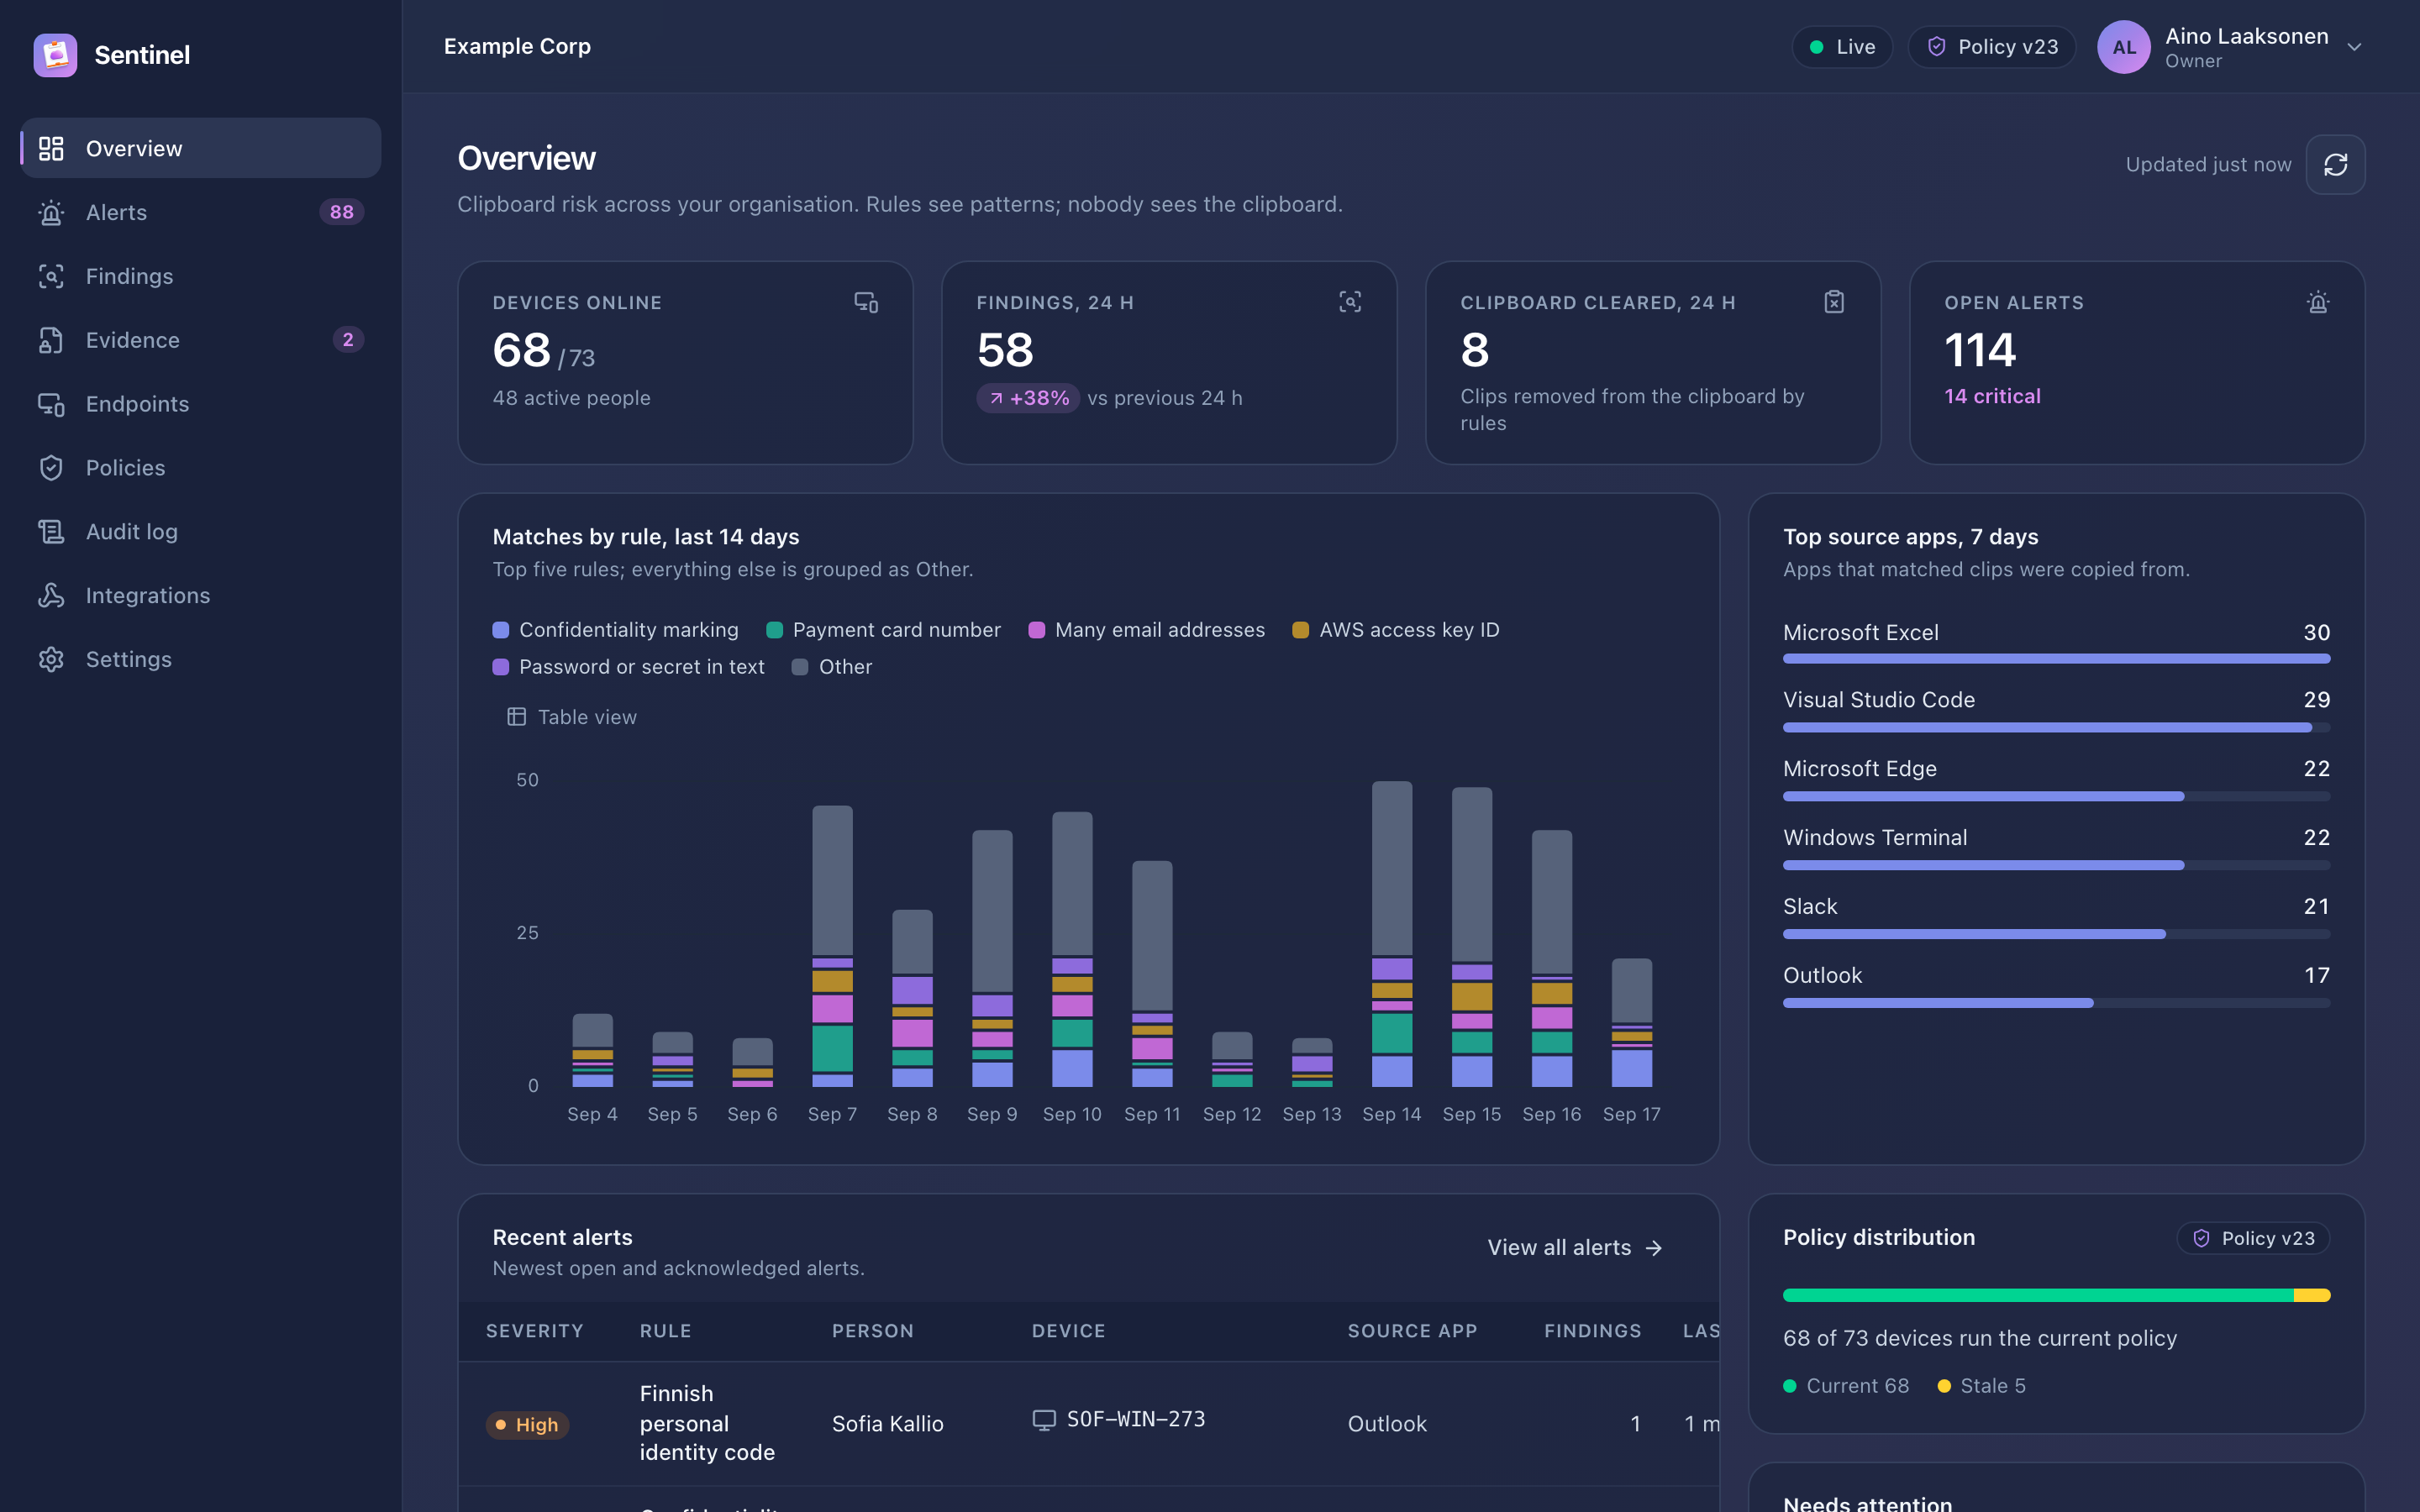Click the policy distribution green-yellow bar
The height and width of the screenshot is (1512, 2420).
pos(2056,1296)
